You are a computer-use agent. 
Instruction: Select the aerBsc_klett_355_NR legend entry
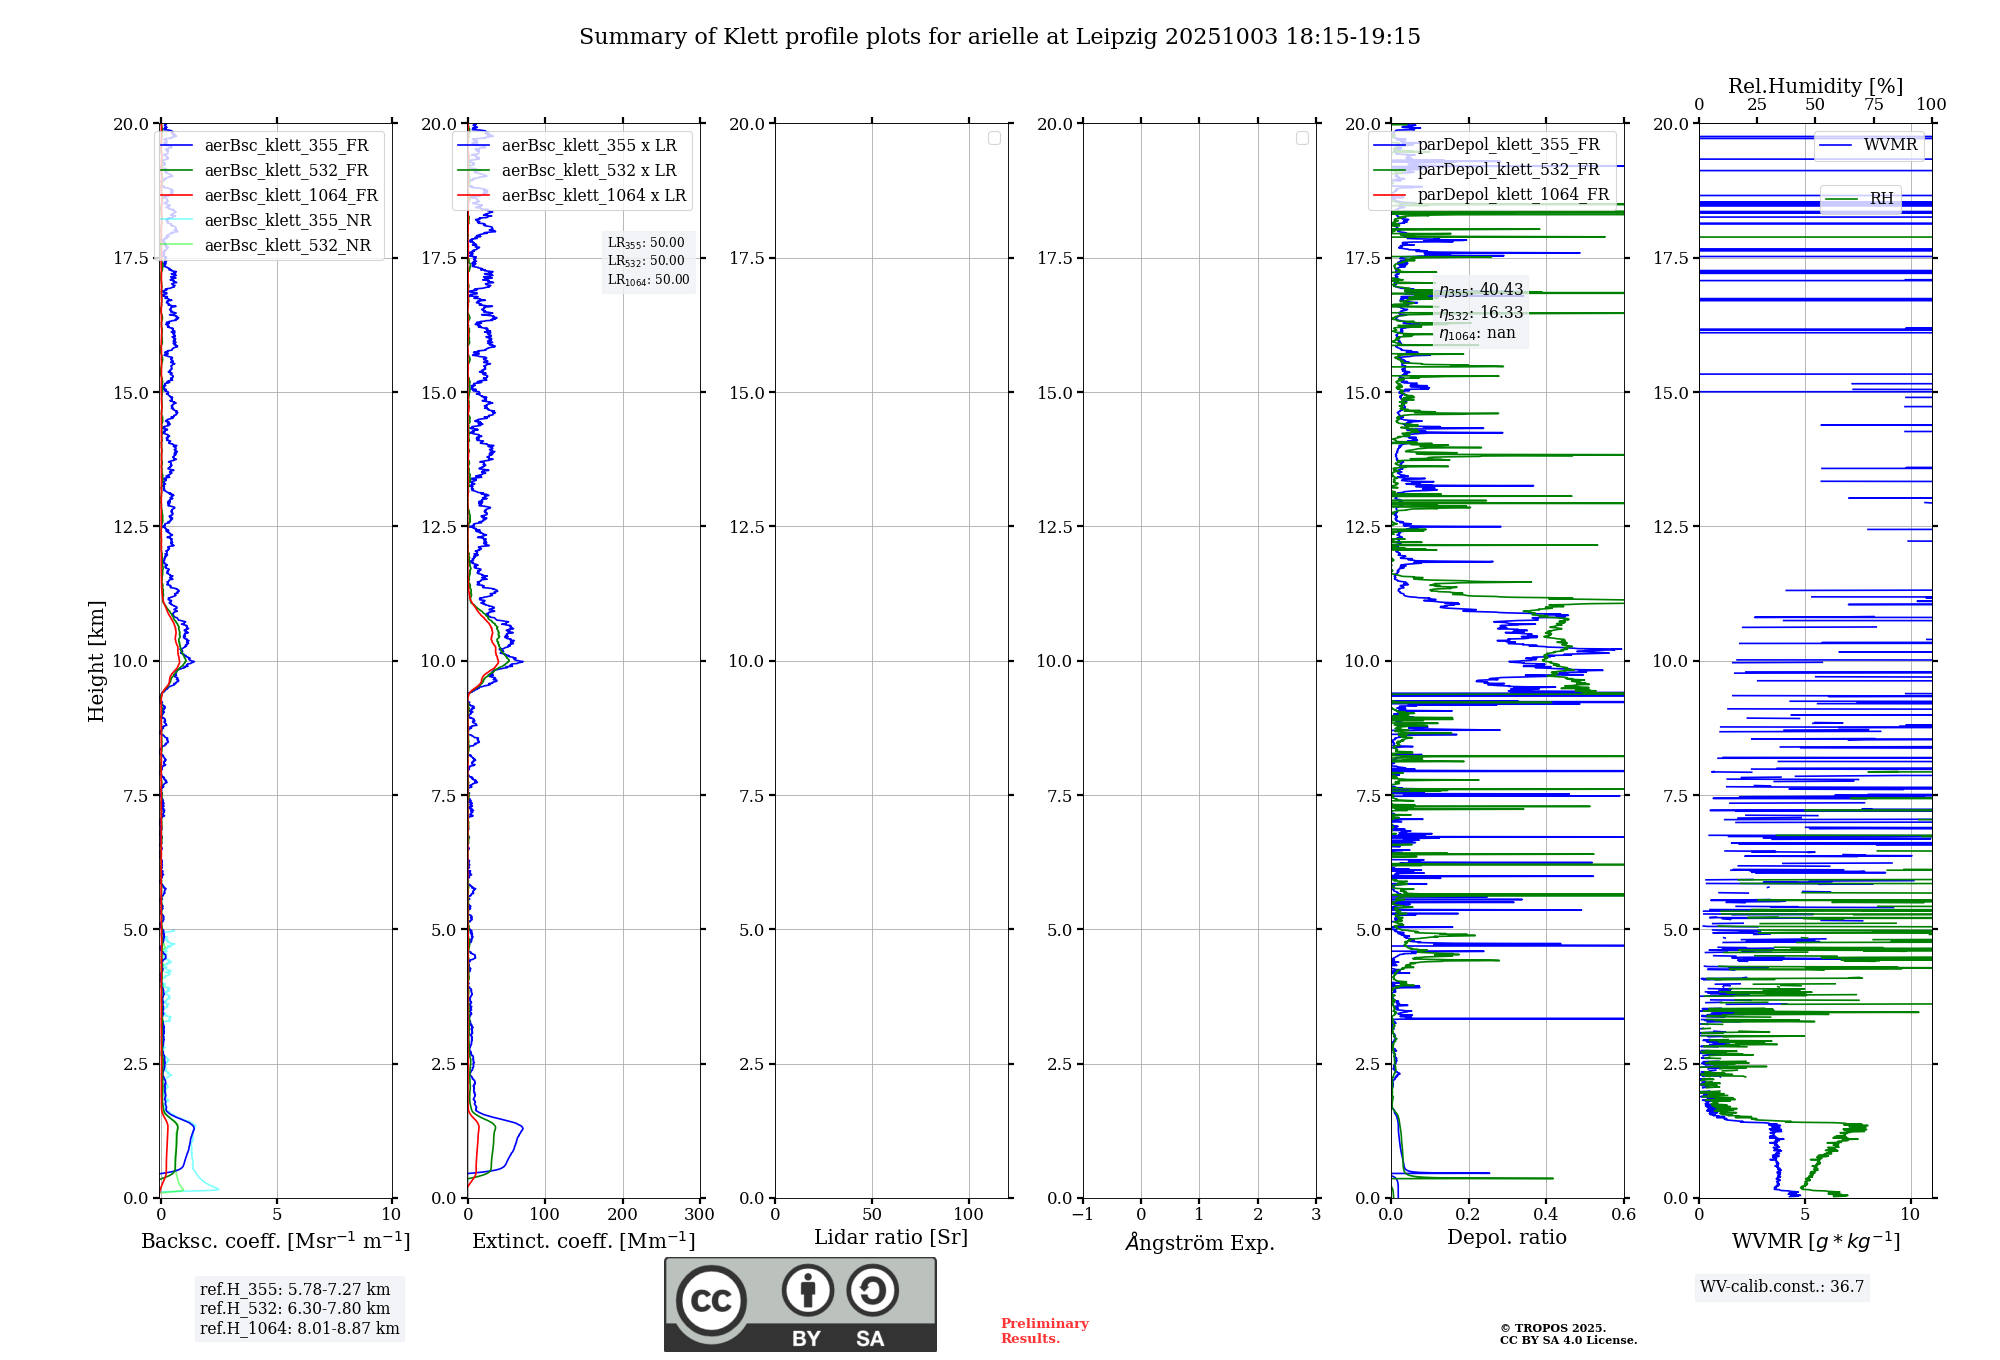click(287, 221)
